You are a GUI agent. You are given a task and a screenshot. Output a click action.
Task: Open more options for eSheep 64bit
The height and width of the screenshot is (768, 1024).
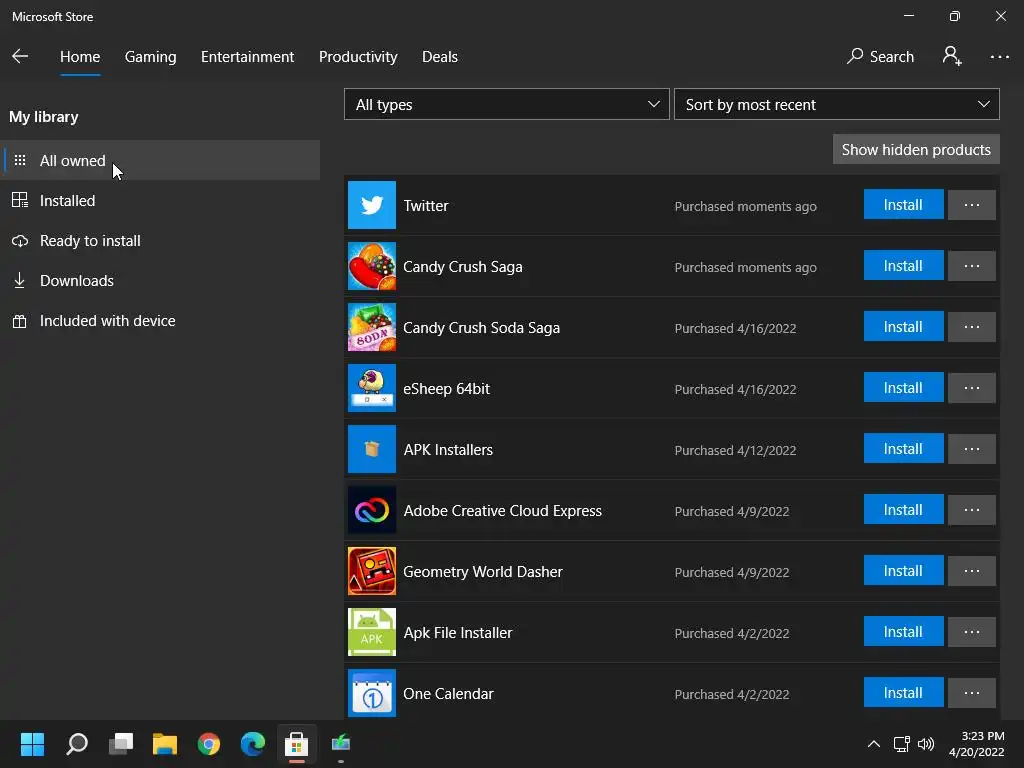pos(972,387)
